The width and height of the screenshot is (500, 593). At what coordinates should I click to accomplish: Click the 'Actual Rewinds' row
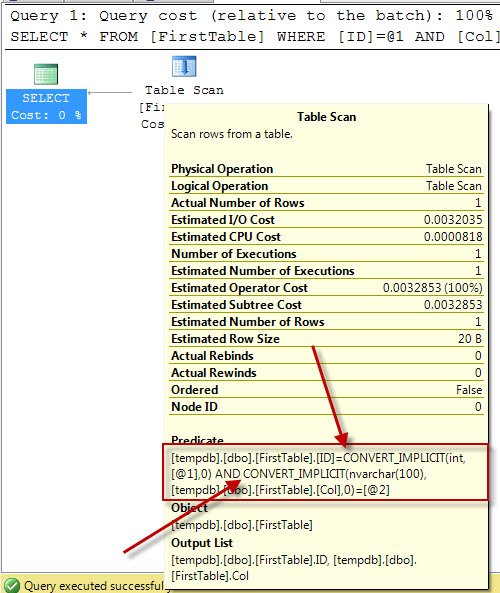[326, 373]
